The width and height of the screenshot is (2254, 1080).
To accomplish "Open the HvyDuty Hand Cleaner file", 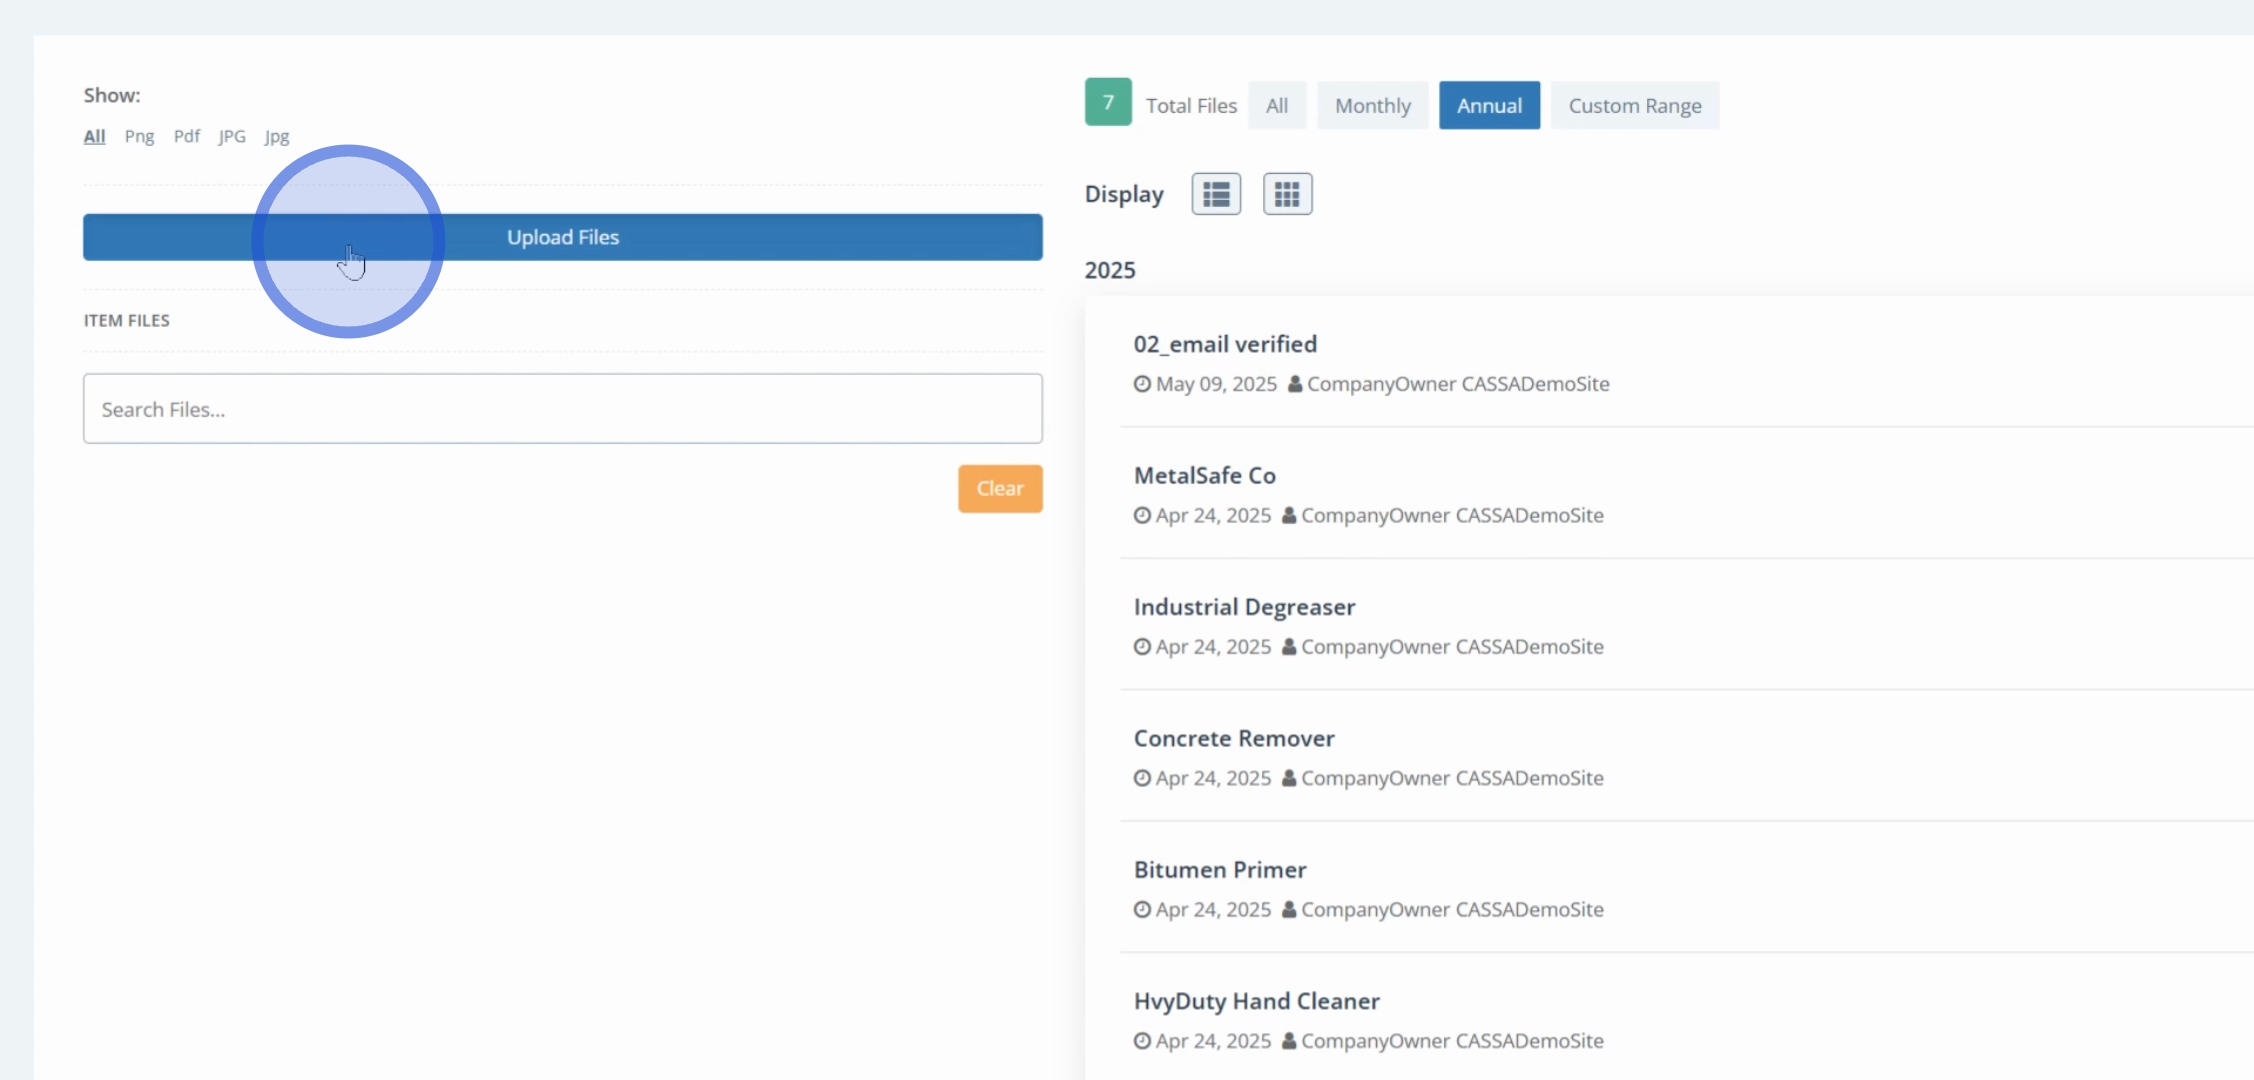I will 1256,1002.
